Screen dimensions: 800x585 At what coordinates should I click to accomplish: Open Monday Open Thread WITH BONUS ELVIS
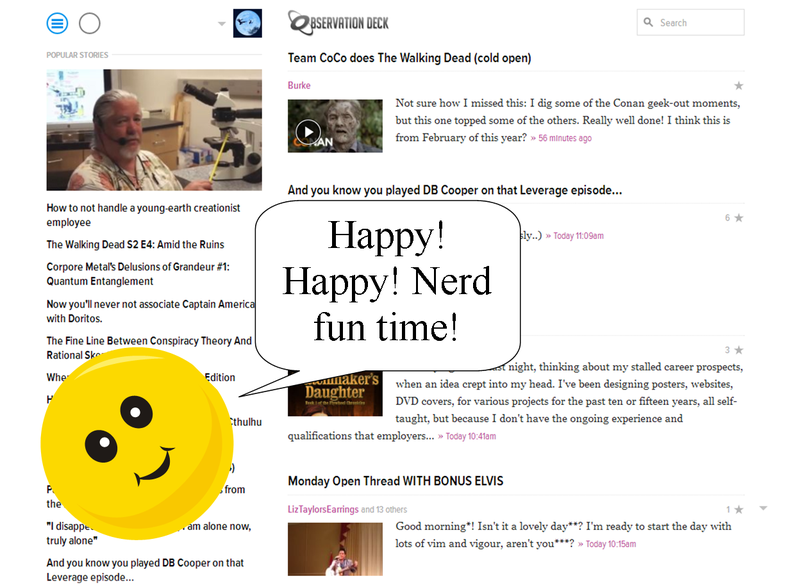[395, 481]
